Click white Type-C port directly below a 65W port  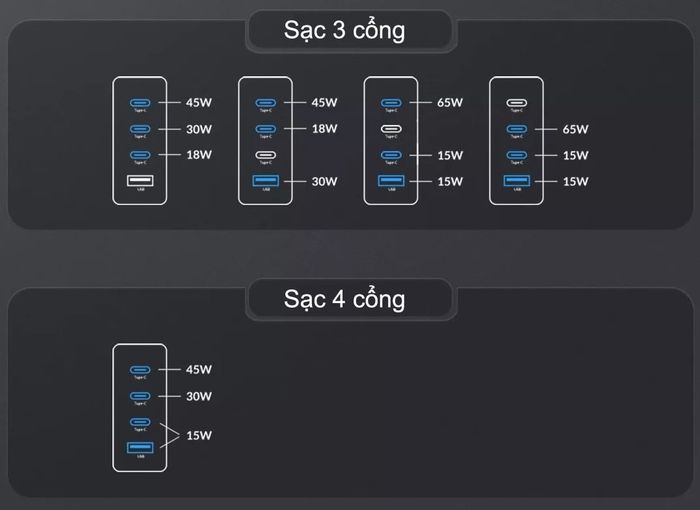(391, 129)
